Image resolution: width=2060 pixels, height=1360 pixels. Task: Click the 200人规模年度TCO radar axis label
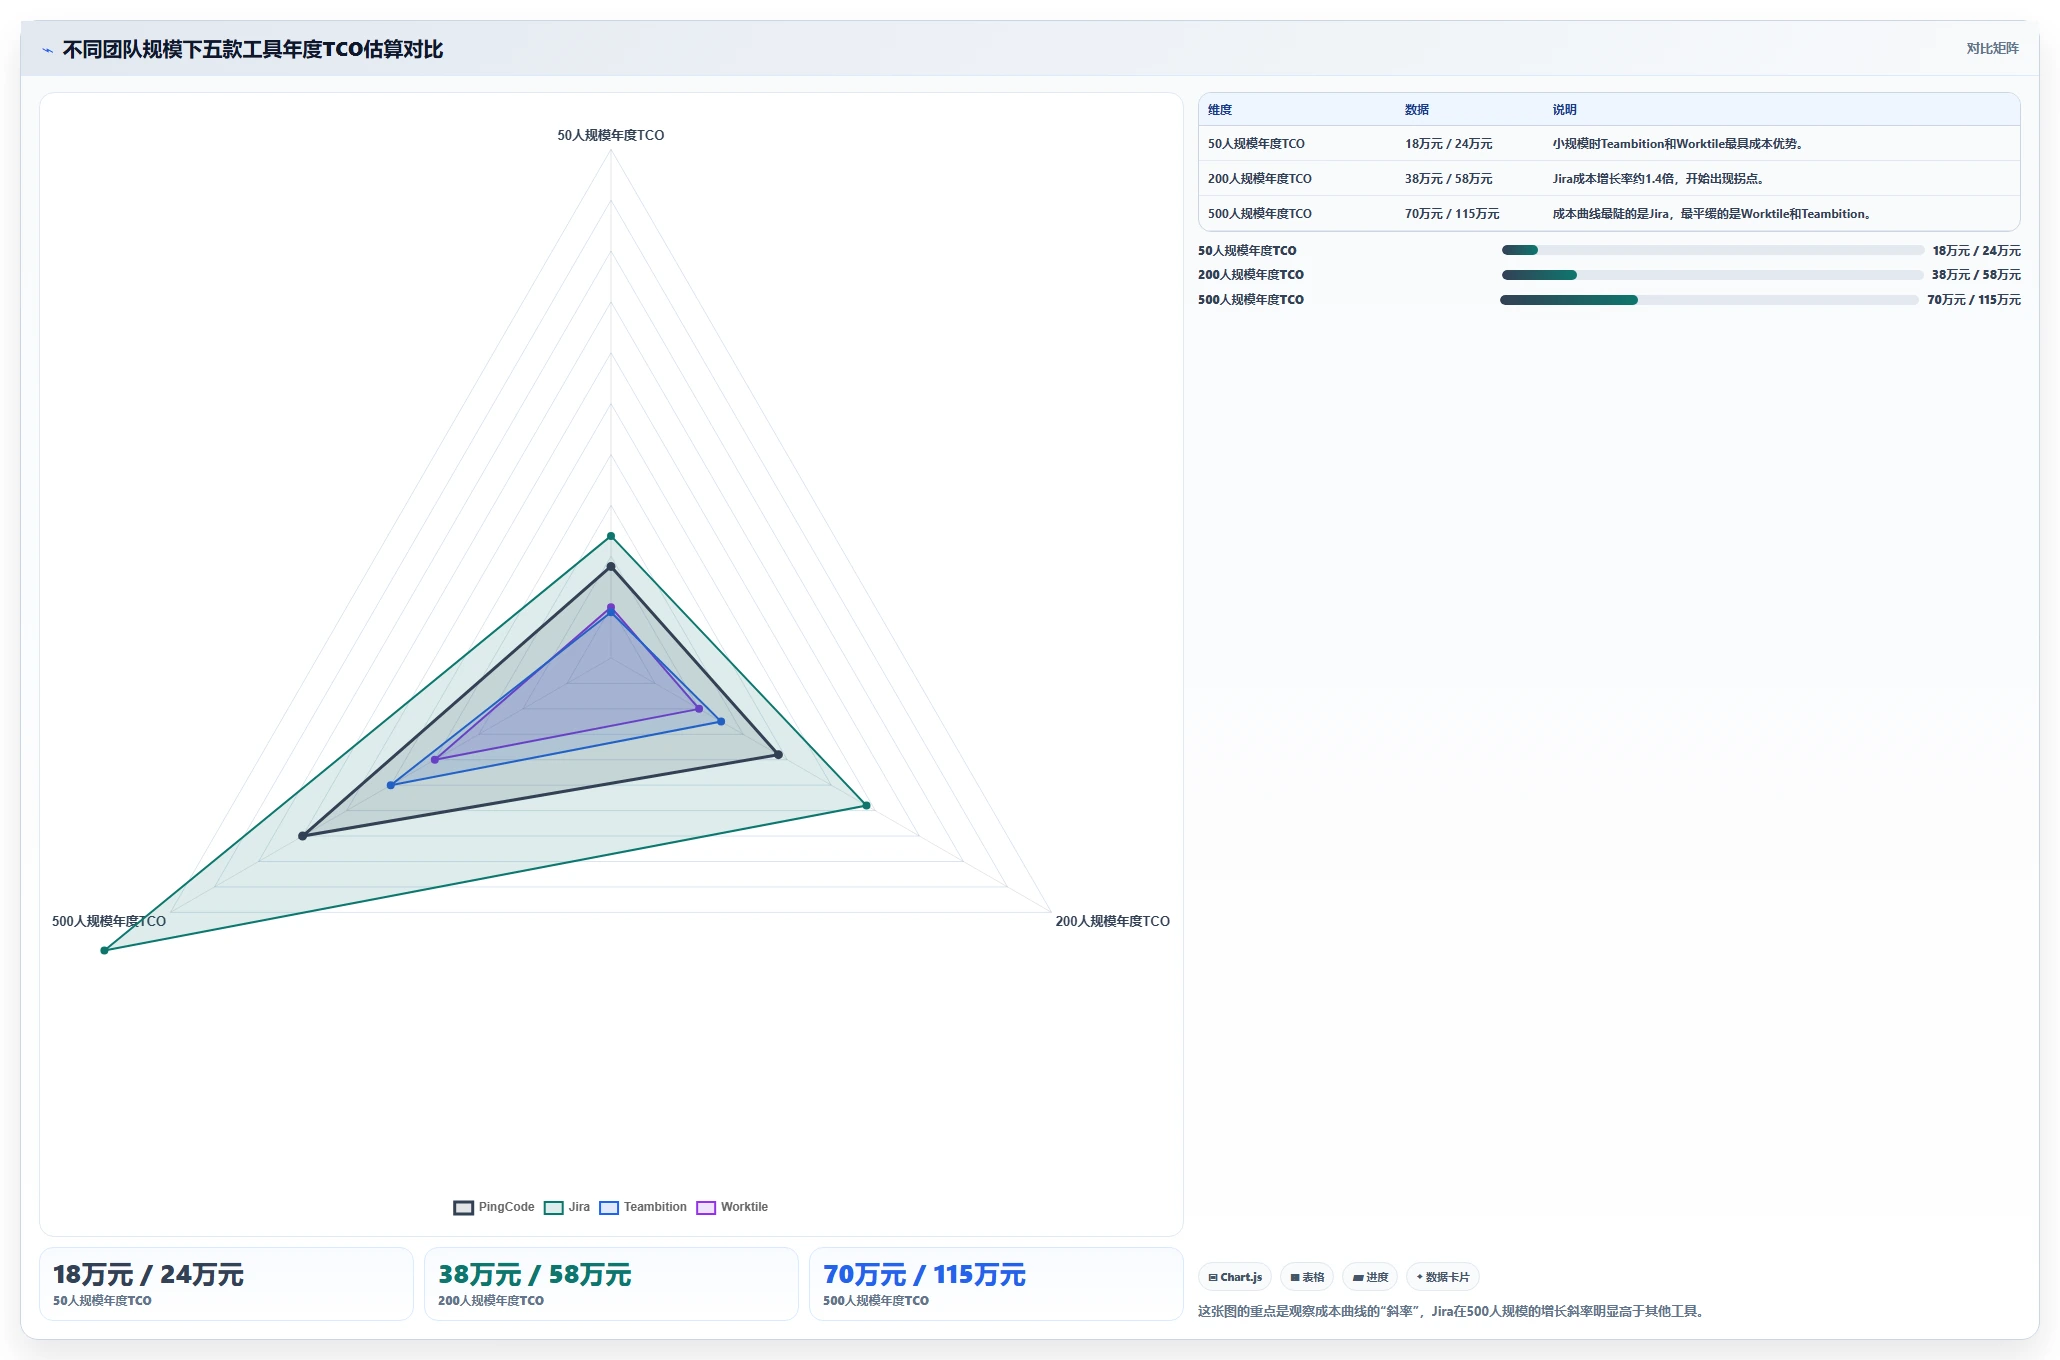coord(1113,921)
